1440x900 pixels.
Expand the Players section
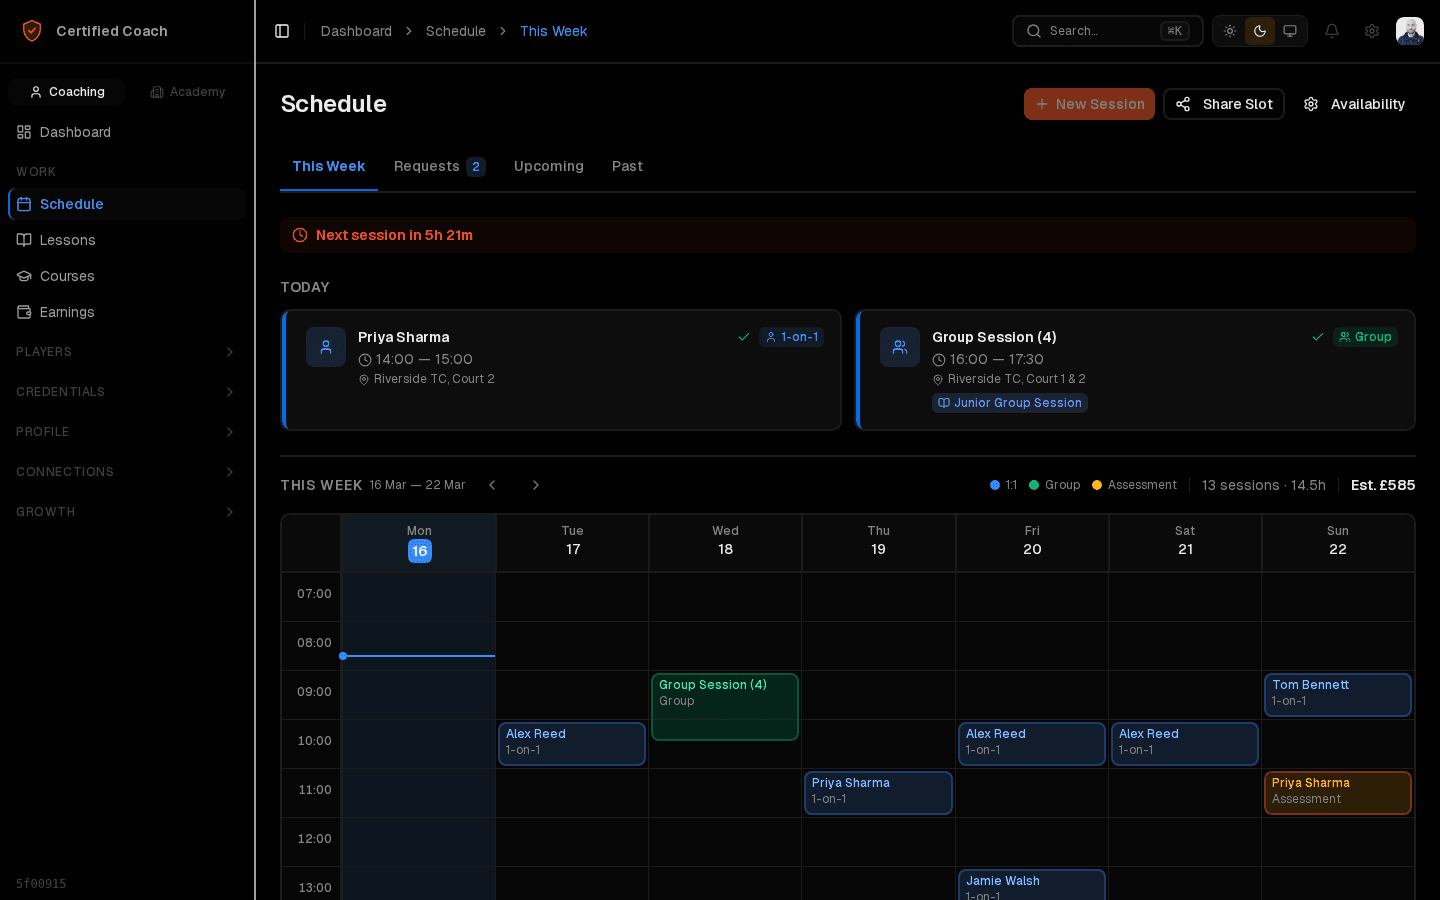pyautogui.click(x=124, y=352)
